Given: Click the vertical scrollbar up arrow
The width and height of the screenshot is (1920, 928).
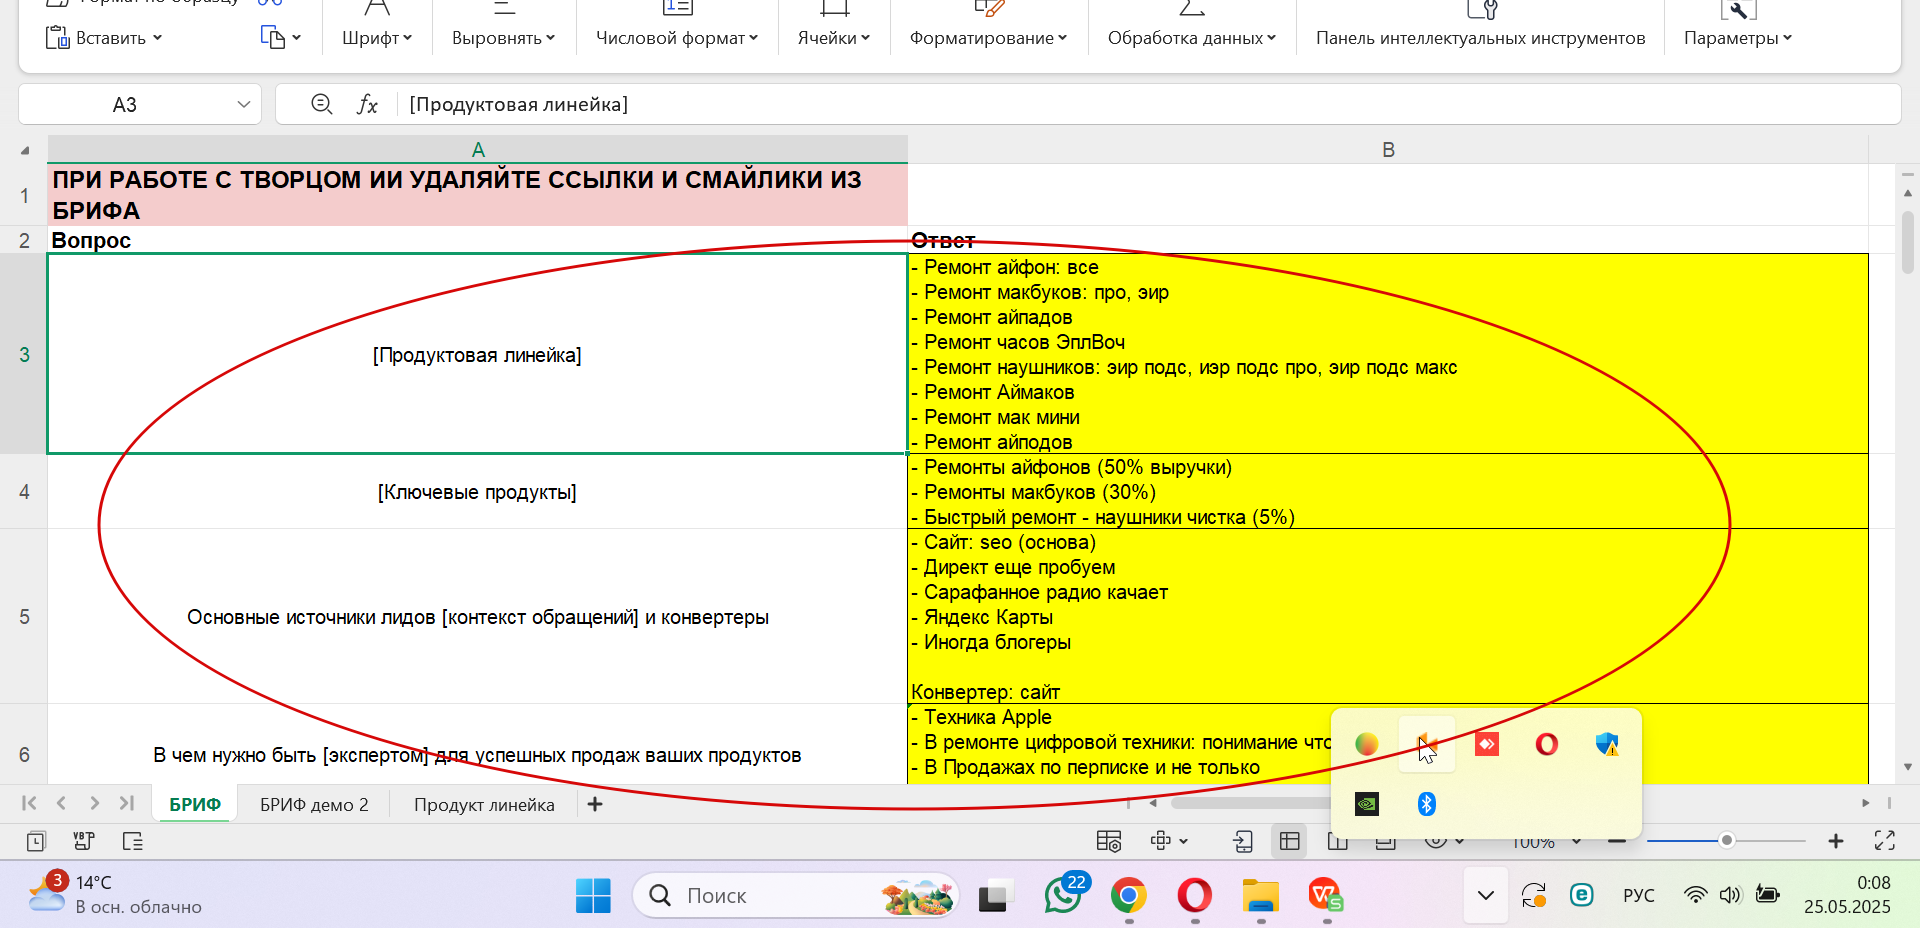Looking at the screenshot, I should pos(1907,193).
